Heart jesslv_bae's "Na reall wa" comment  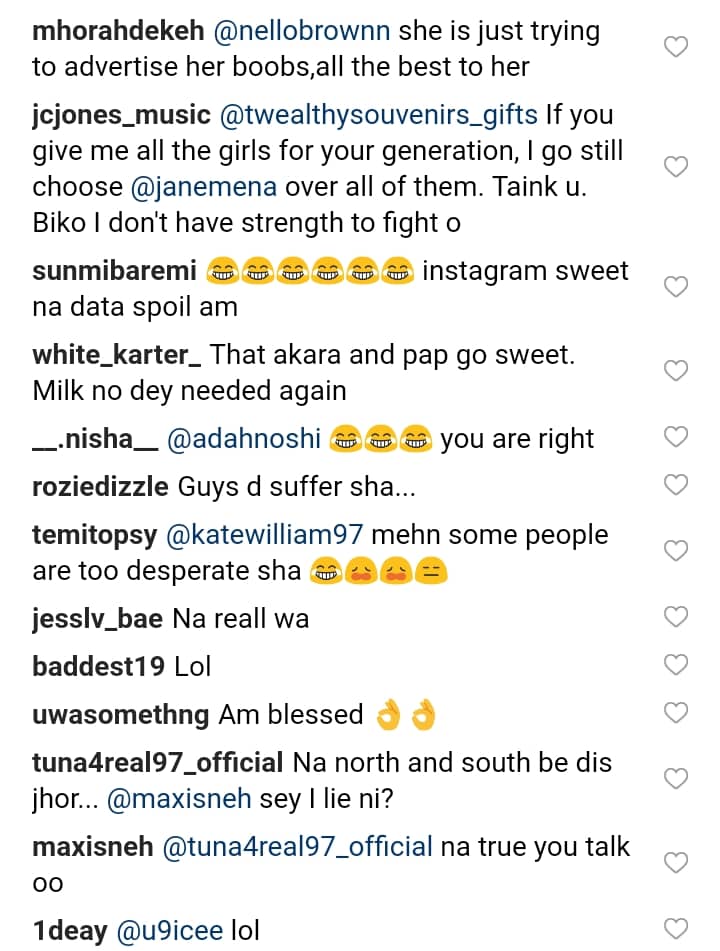676,617
